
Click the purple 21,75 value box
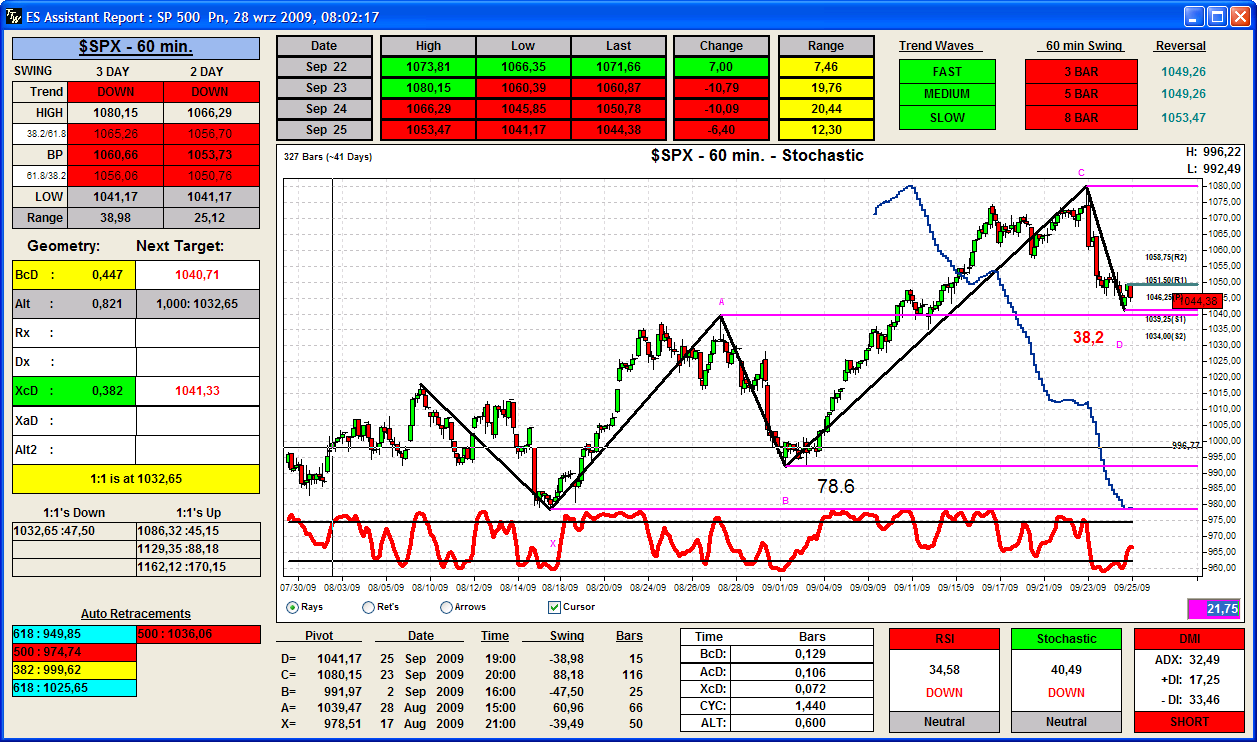point(1215,608)
